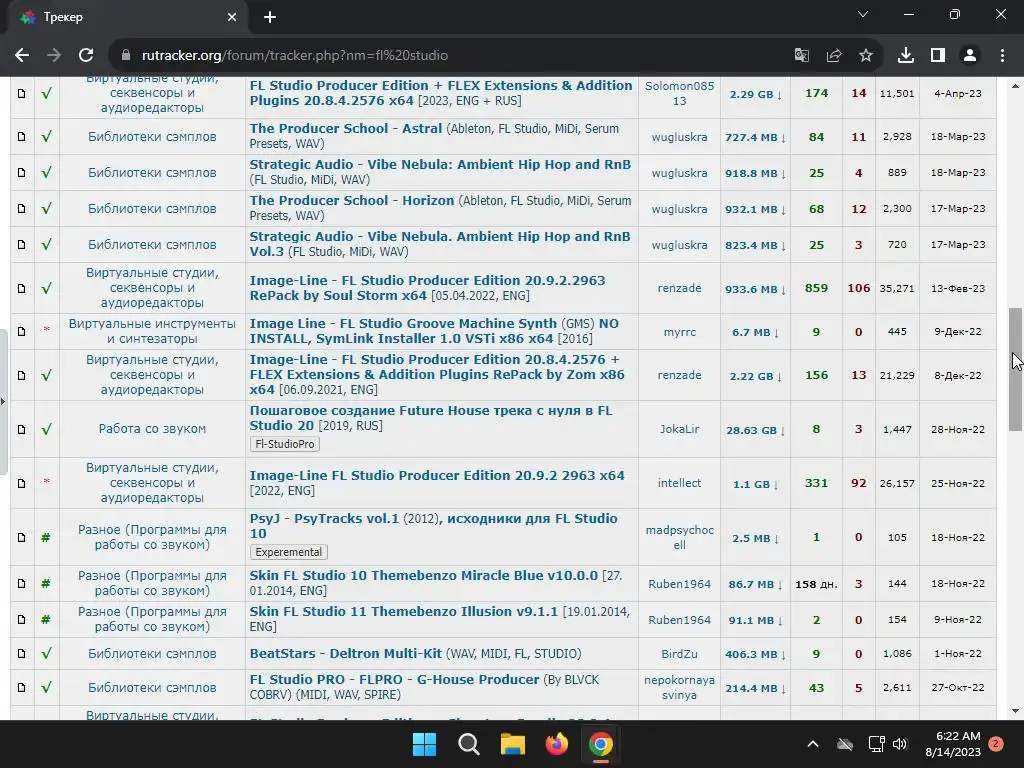Open Skin FL Studio 10 Themebenzo Miracle Blue topic

pyautogui.click(x=423, y=575)
